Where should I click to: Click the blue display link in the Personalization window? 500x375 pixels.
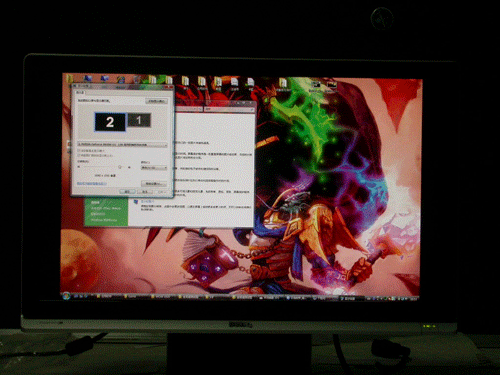(147, 201)
